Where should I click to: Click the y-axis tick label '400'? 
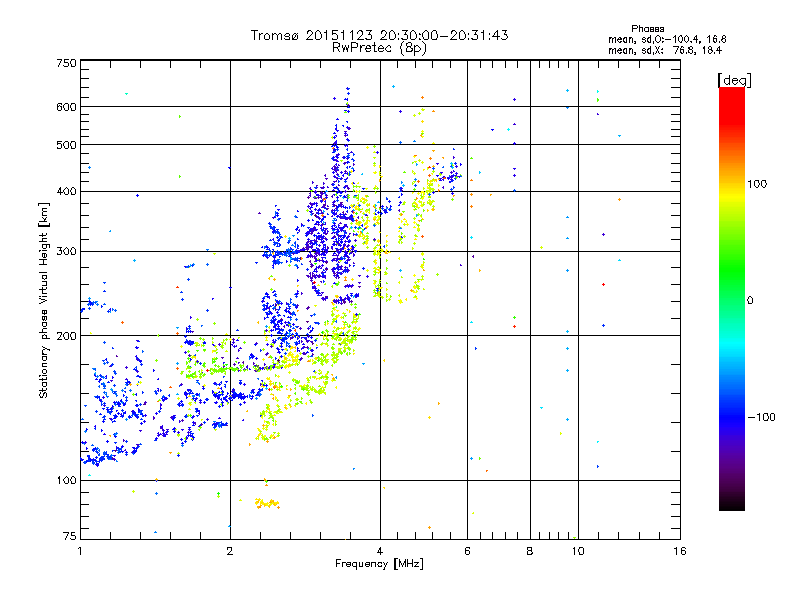[x=66, y=192]
